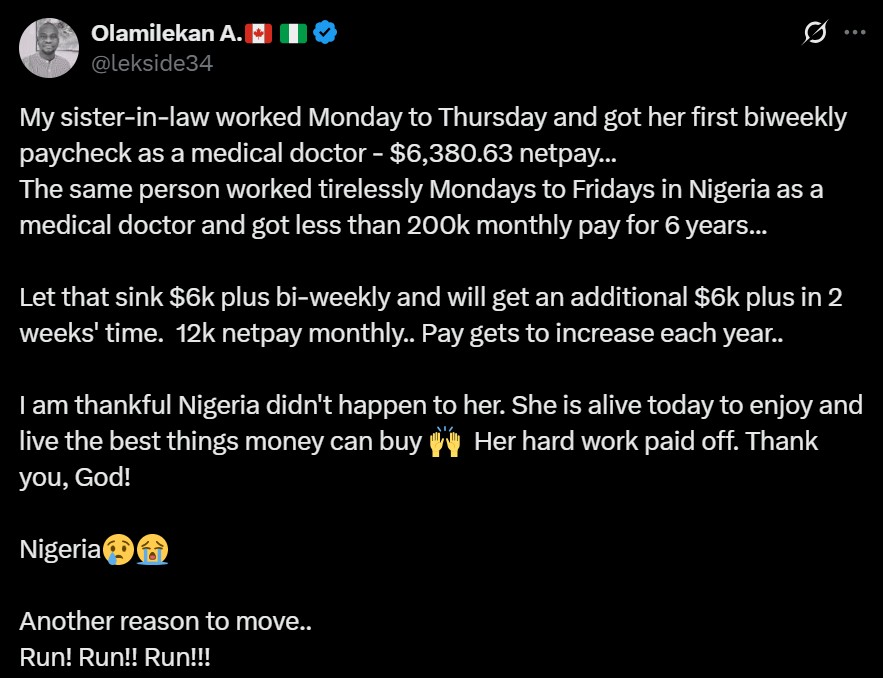Click the Nigeria flag emoji by the name

pyautogui.click(x=292, y=33)
